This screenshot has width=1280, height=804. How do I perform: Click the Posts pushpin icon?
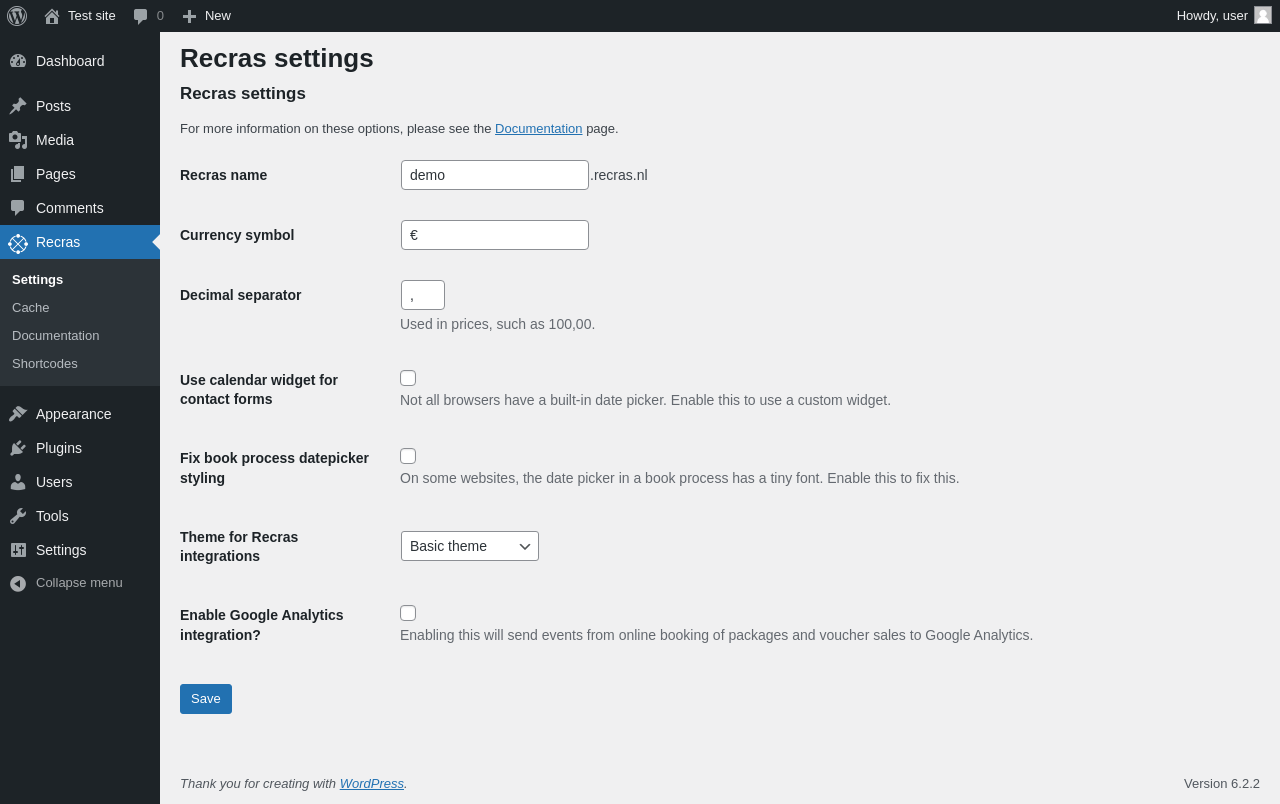tap(18, 106)
